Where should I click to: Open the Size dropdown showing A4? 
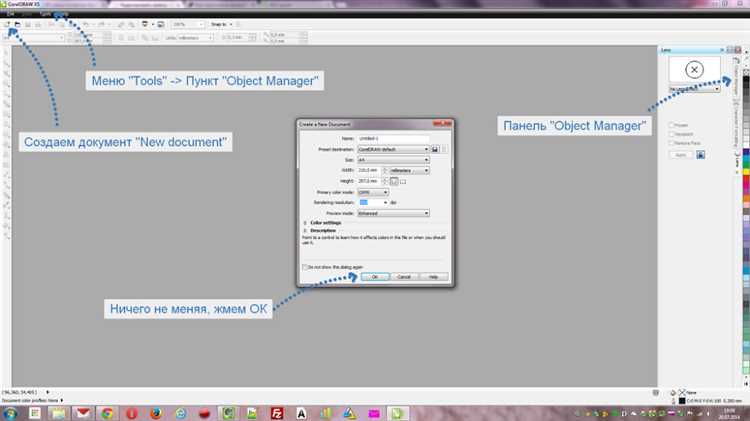pyautogui.click(x=393, y=160)
